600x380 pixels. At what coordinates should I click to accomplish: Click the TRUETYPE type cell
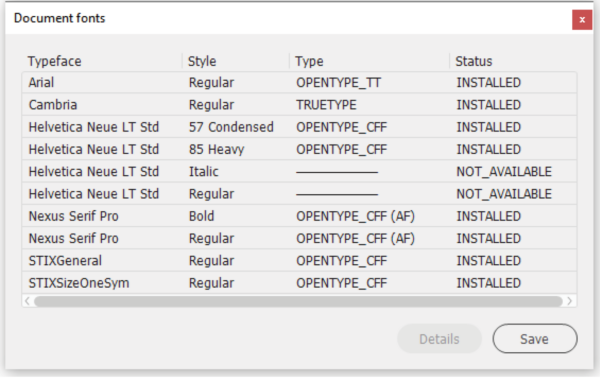326,105
